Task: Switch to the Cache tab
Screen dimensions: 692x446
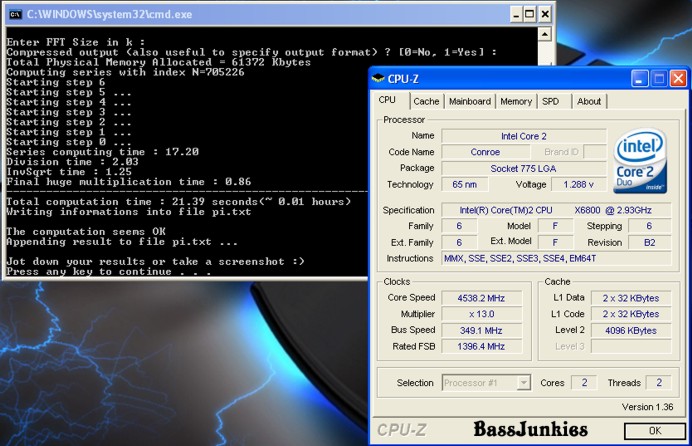Action: (426, 101)
